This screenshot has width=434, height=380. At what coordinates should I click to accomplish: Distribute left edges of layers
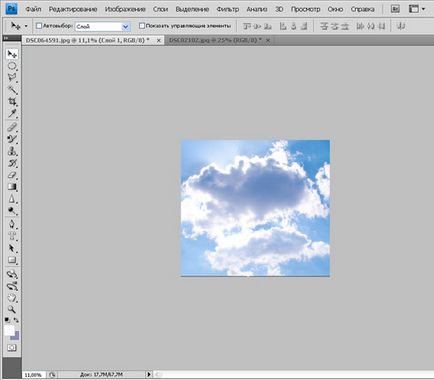[360, 26]
